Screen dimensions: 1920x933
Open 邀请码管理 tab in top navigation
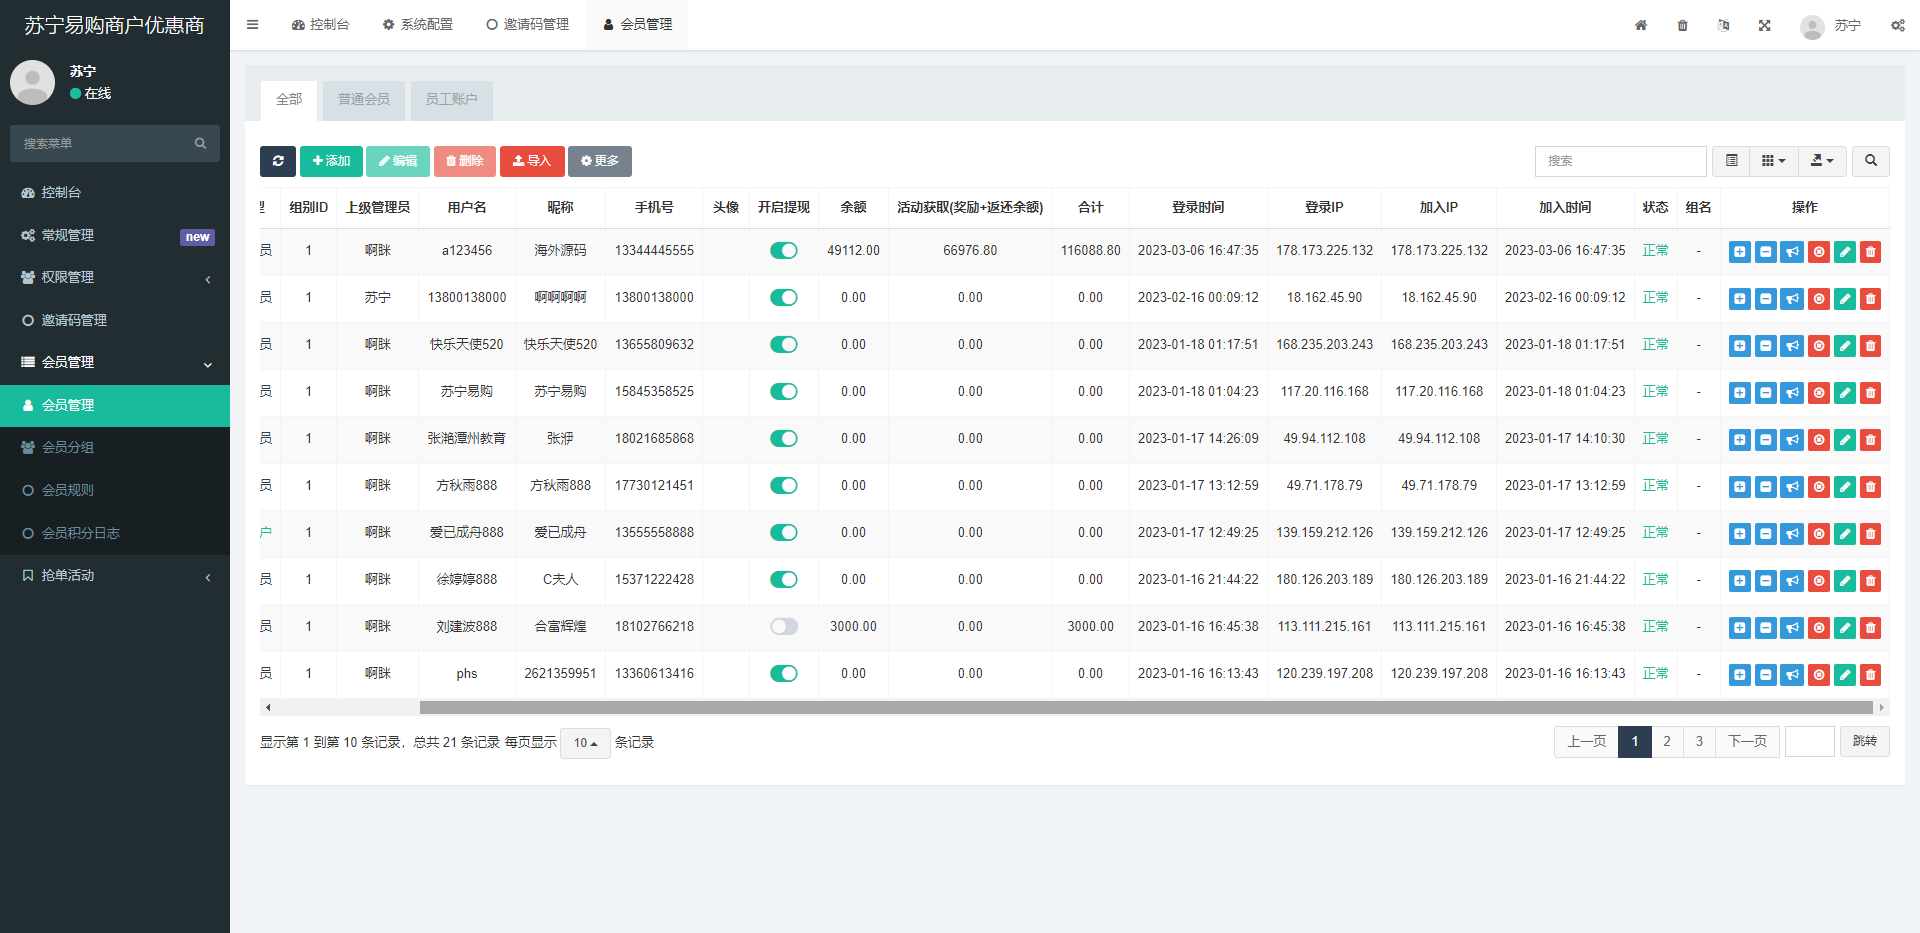(x=527, y=25)
